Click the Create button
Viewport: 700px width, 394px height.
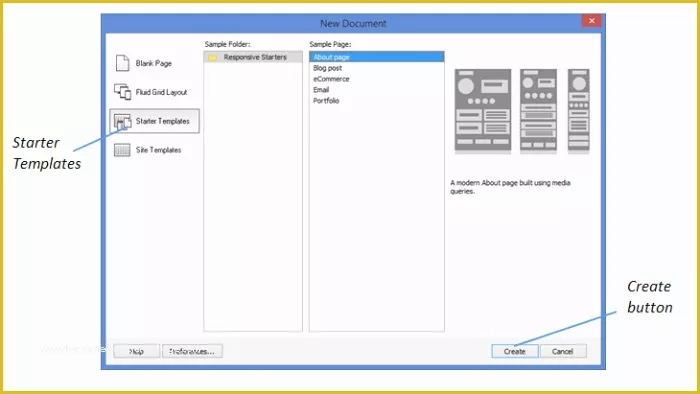pos(515,351)
